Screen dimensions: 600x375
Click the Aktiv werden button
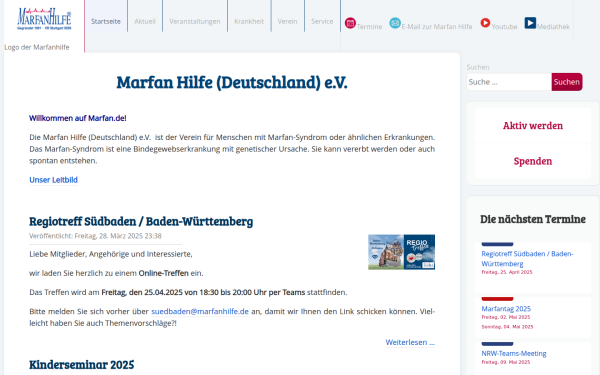533,126
